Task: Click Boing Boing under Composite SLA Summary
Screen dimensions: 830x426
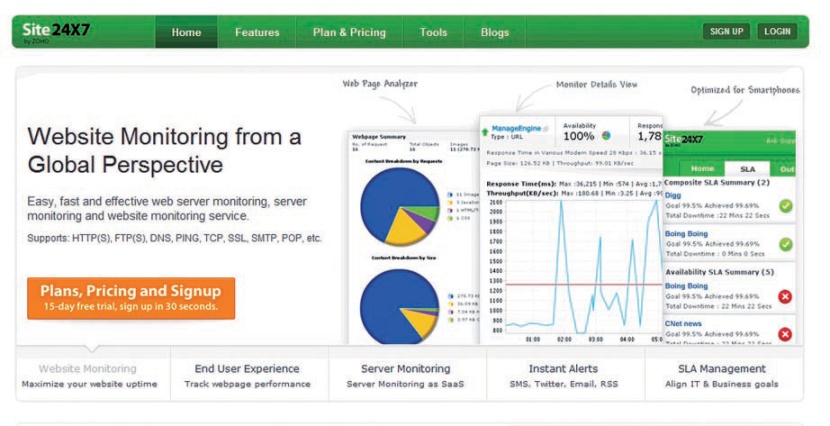Action: pos(686,233)
